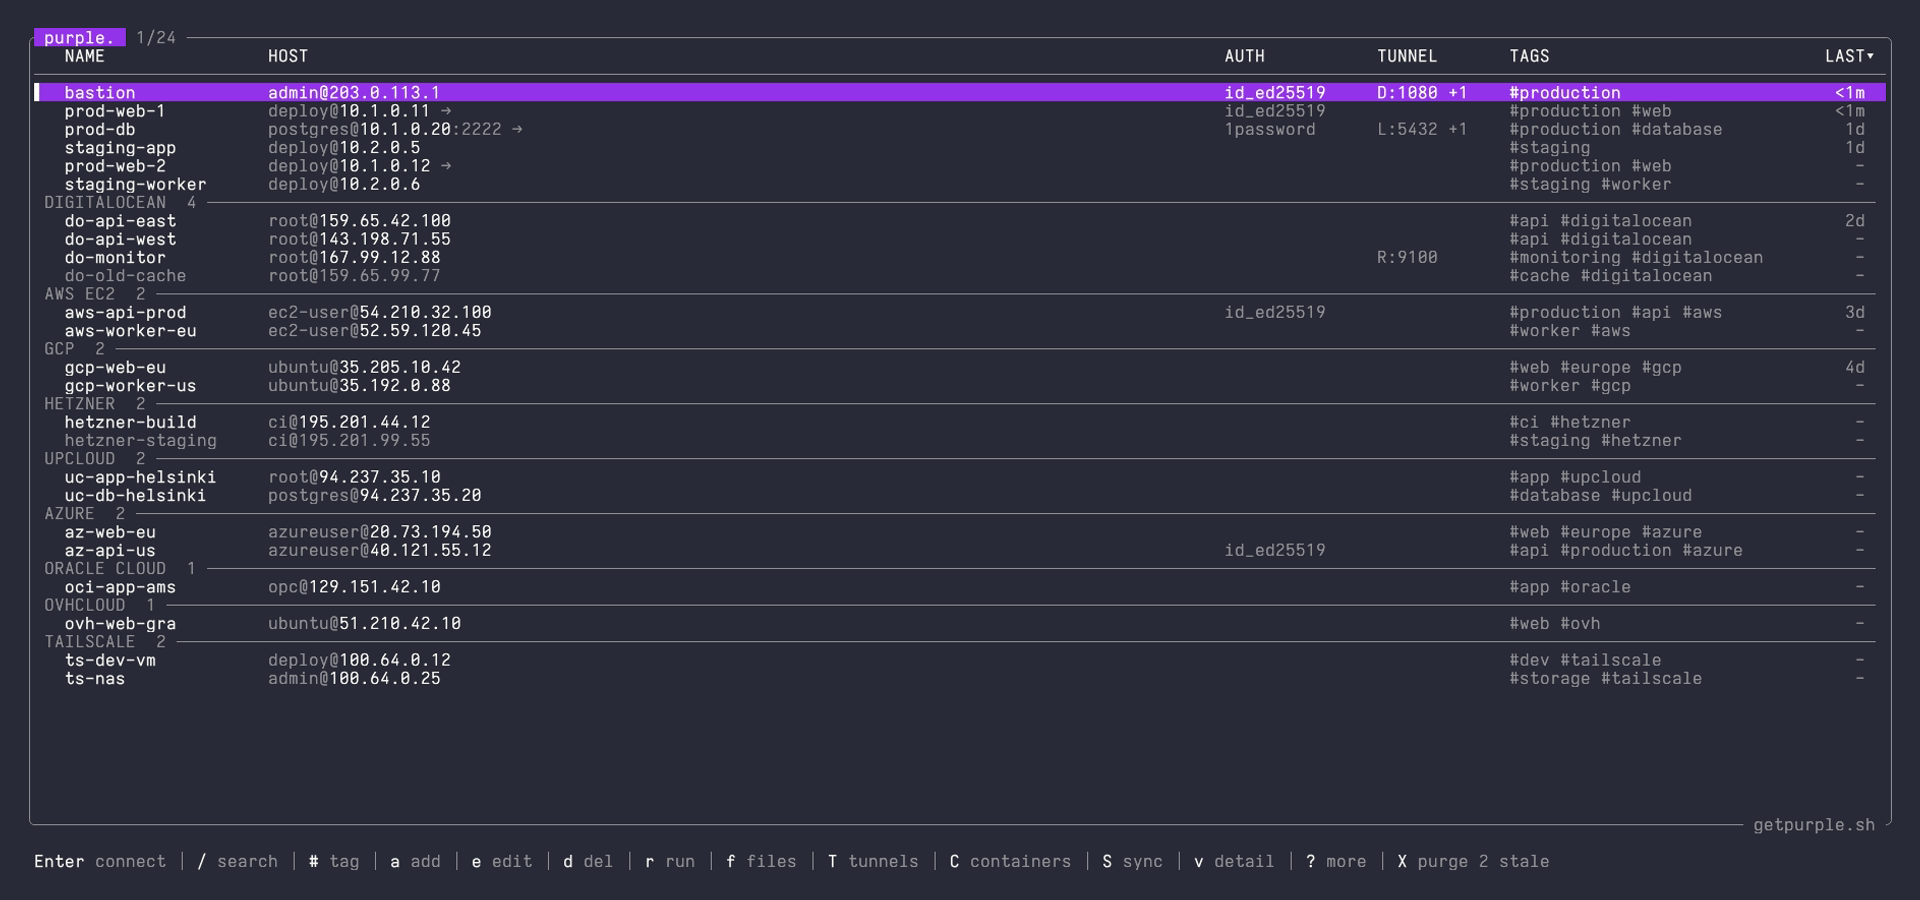The width and height of the screenshot is (1920, 900).
Task: Select the hetzner-staging host row
Action: (141, 440)
